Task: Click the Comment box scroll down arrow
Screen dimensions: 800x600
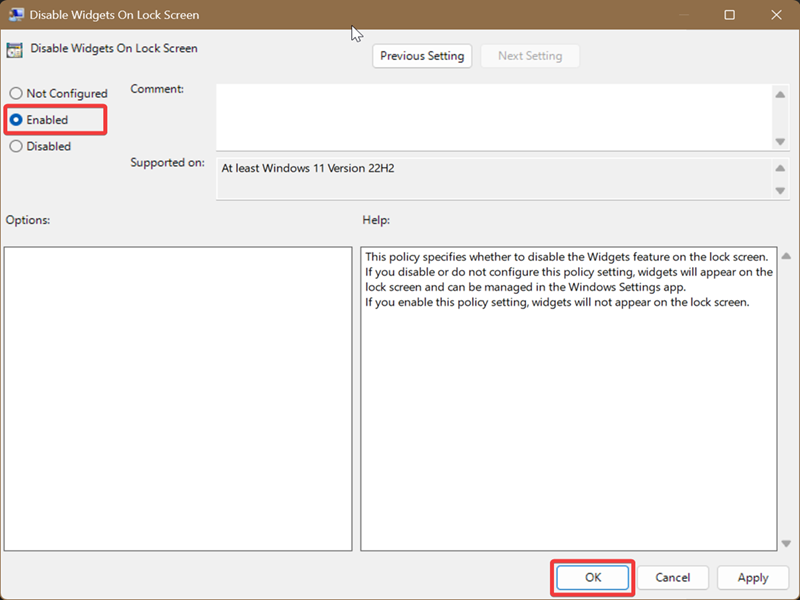Action: [x=780, y=141]
